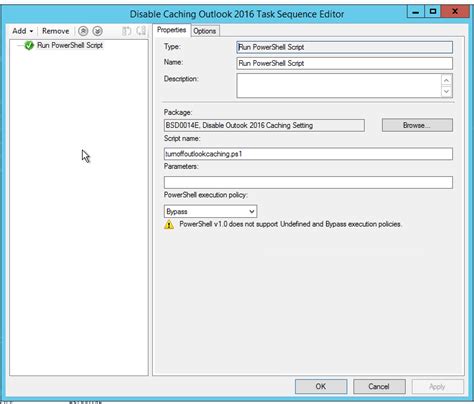Click the green checkmark icon beside the step
Screen dimensions: 474x404
tap(29, 45)
